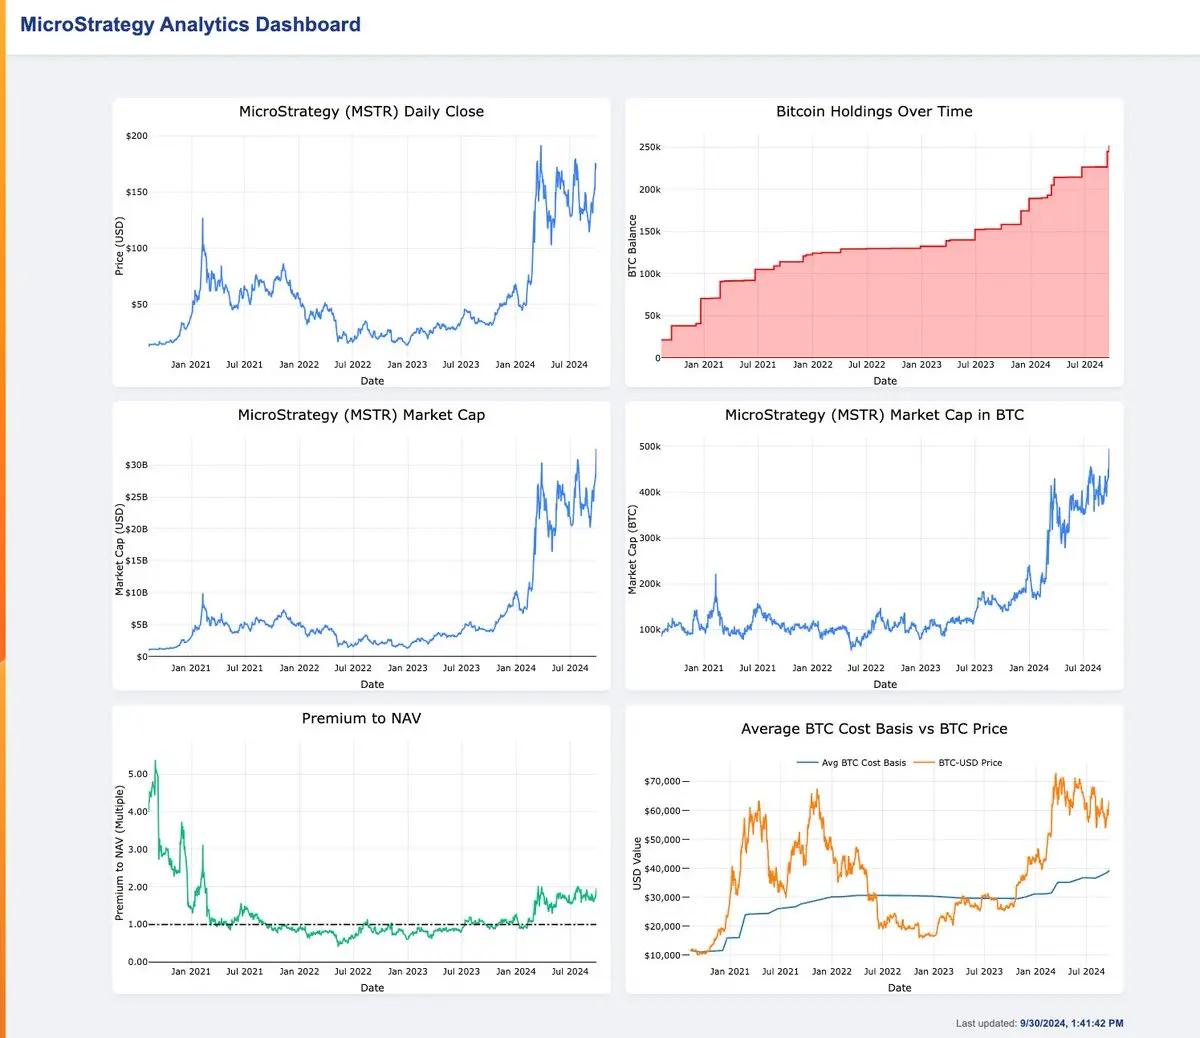Click the $15B label on Market Cap chart
The width and height of the screenshot is (1200, 1038).
[137, 561]
